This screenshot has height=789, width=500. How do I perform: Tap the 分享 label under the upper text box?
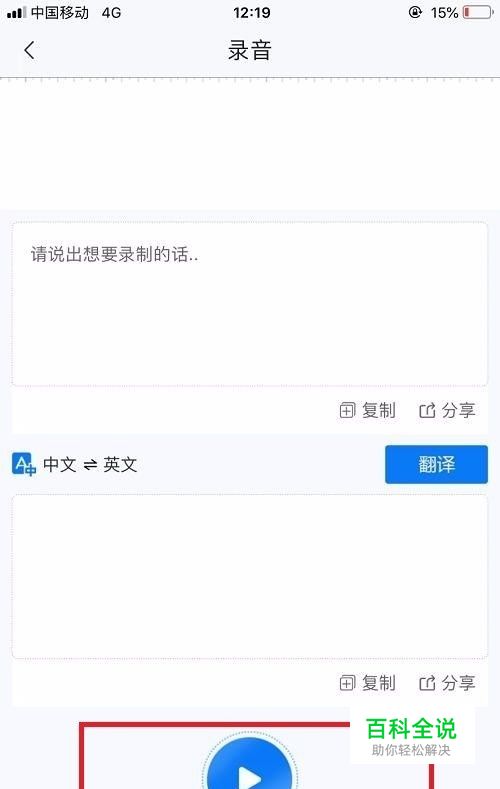(458, 411)
